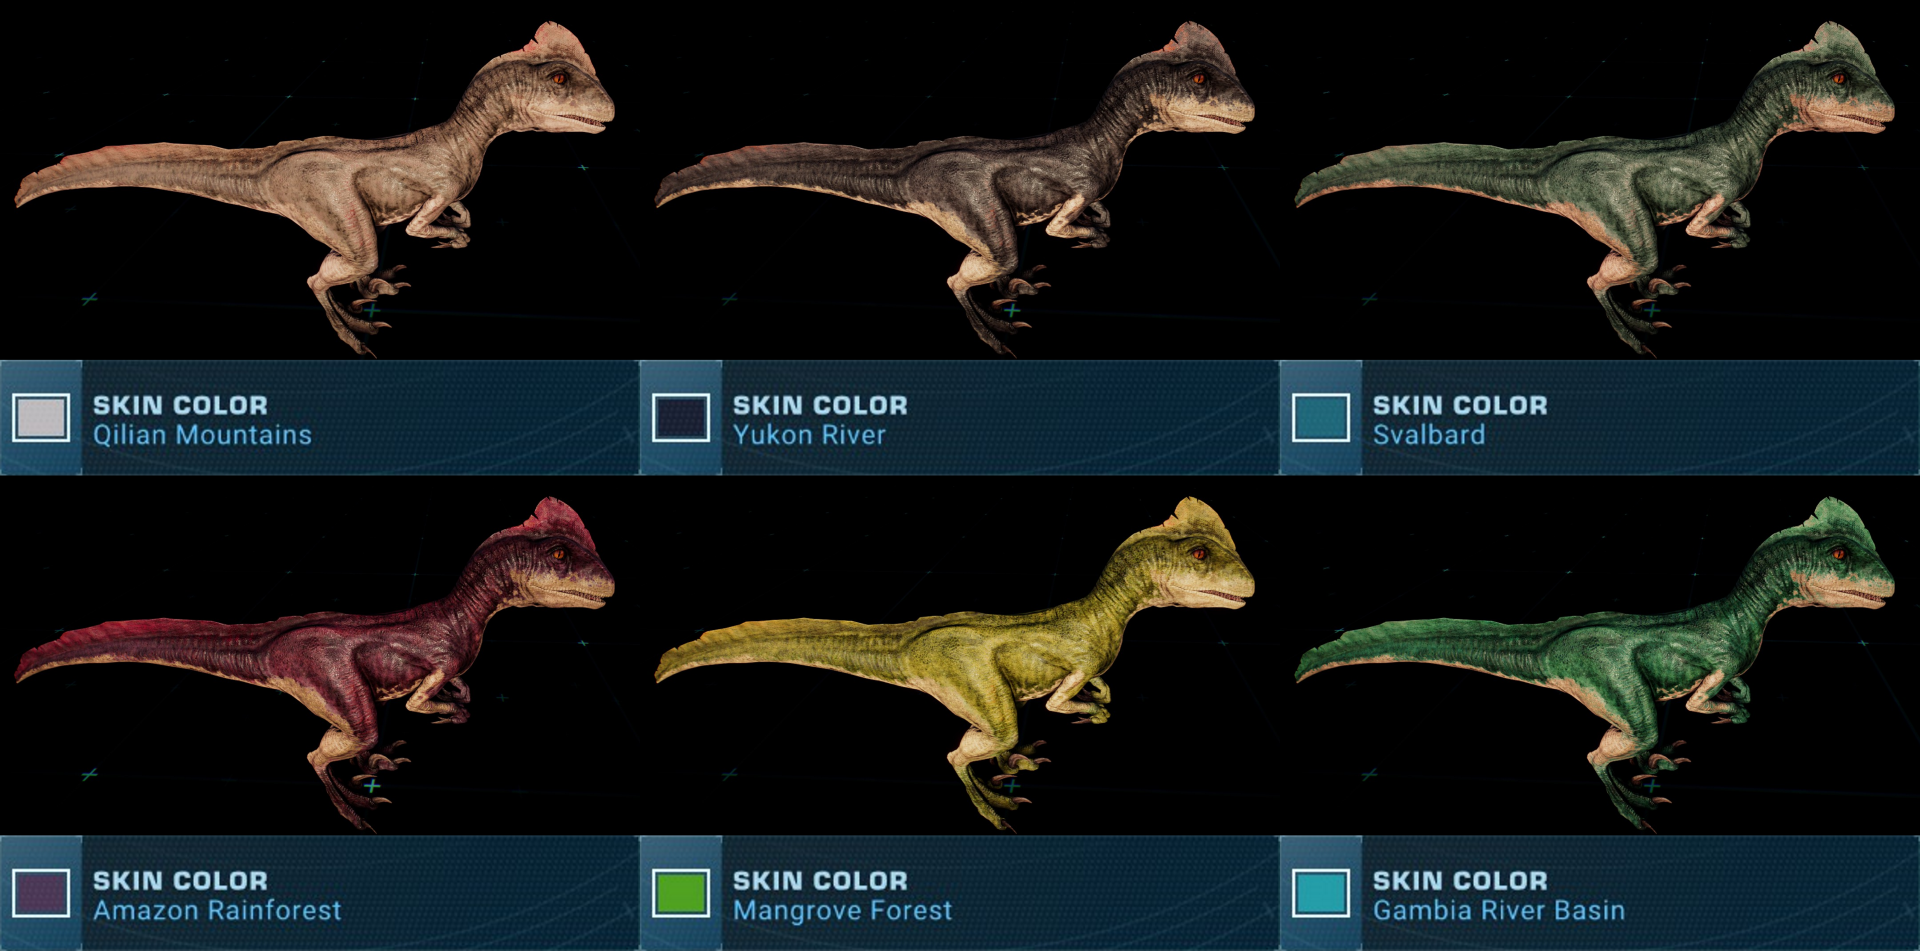Click the green Gambia River Basin dinosaur
The height and width of the screenshot is (951, 1920).
[x=1640, y=660]
